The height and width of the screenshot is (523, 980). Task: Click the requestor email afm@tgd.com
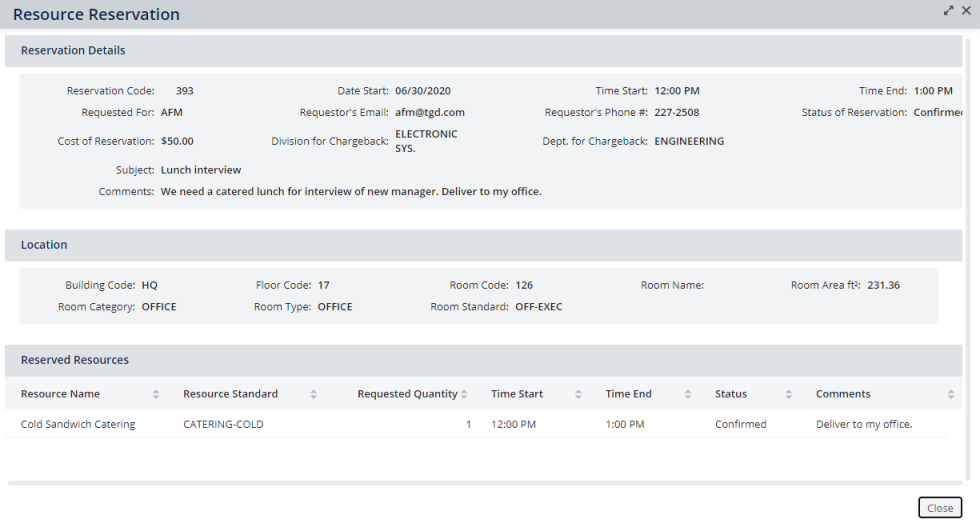(430, 113)
